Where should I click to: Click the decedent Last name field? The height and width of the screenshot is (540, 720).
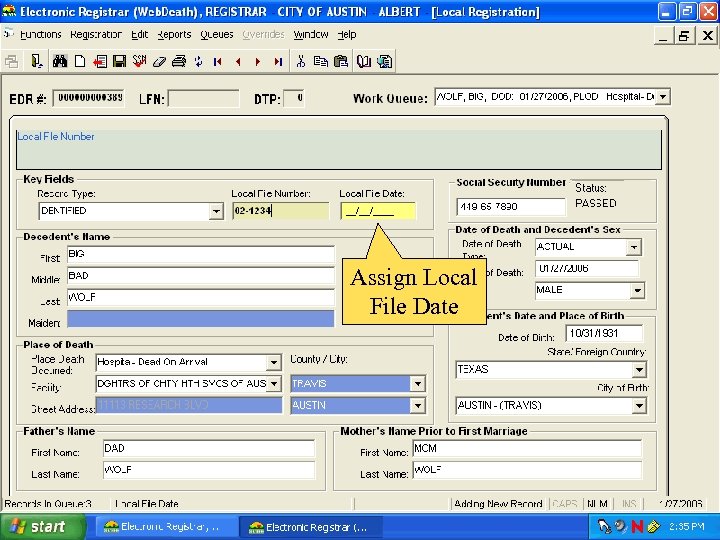[x=201, y=297]
